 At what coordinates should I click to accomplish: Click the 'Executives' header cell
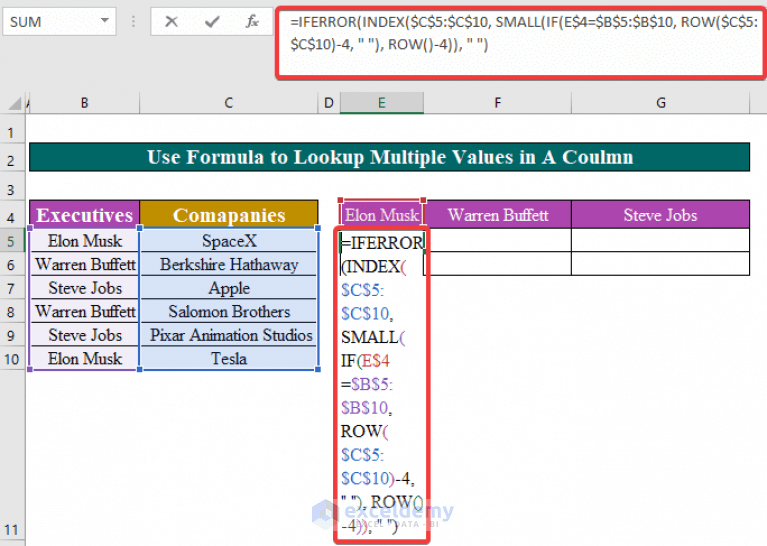(85, 214)
